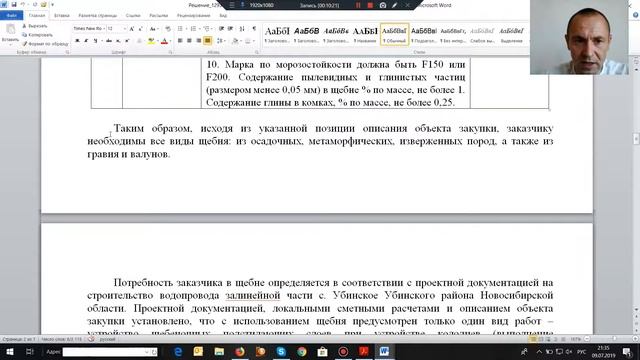This screenshot has width=640, height=360.
Task: Click the Task View icon on taskbar
Action: (29, 351)
